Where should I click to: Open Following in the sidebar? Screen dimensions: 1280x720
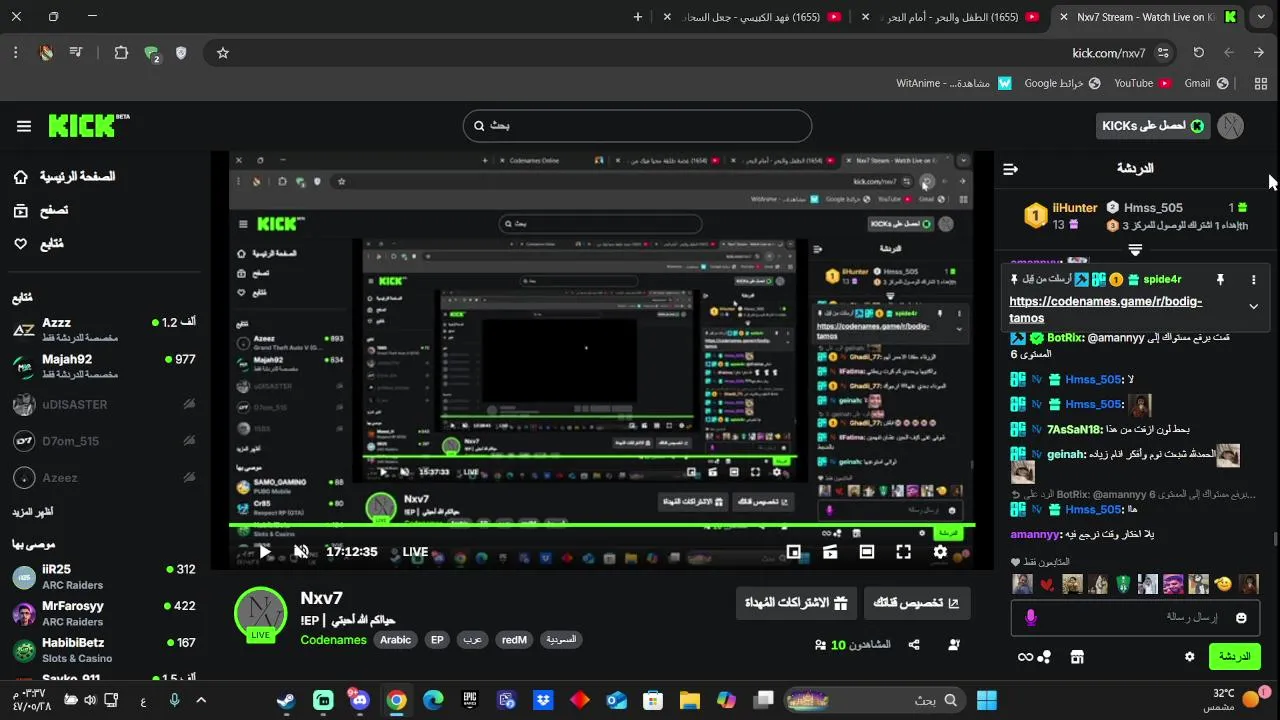tap(39, 244)
